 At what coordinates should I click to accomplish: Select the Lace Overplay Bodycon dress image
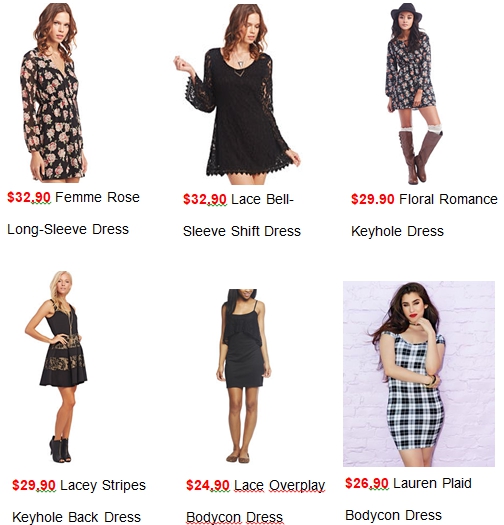pyautogui.click(x=243, y=376)
